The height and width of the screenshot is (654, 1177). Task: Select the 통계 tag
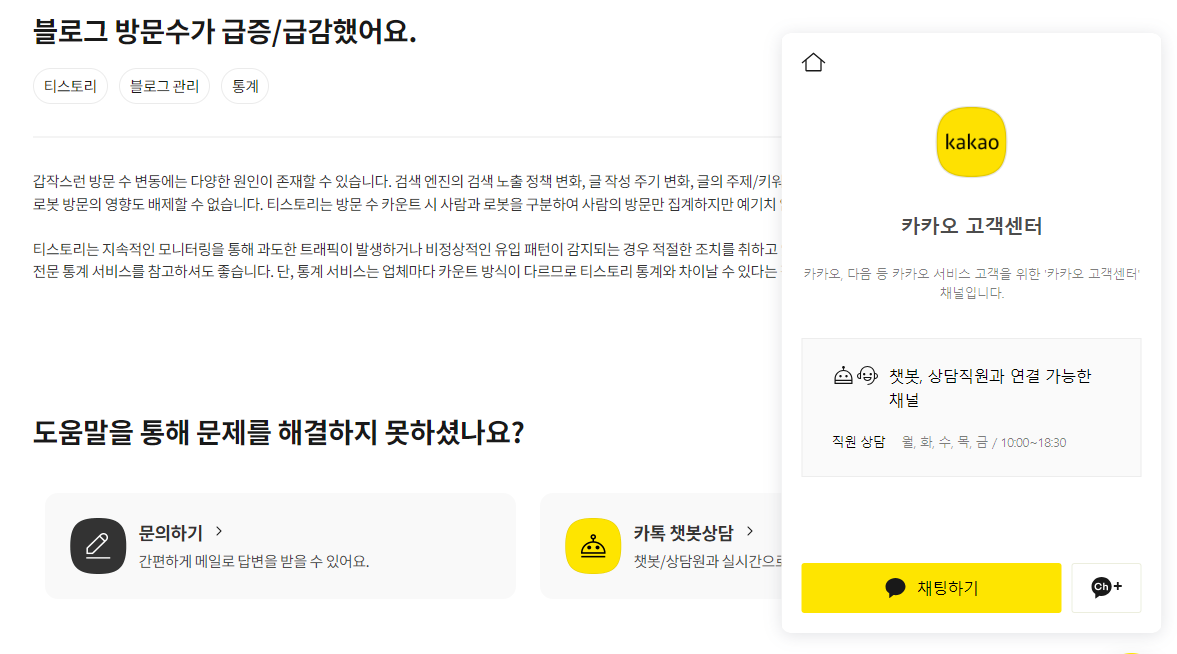[245, 86]
